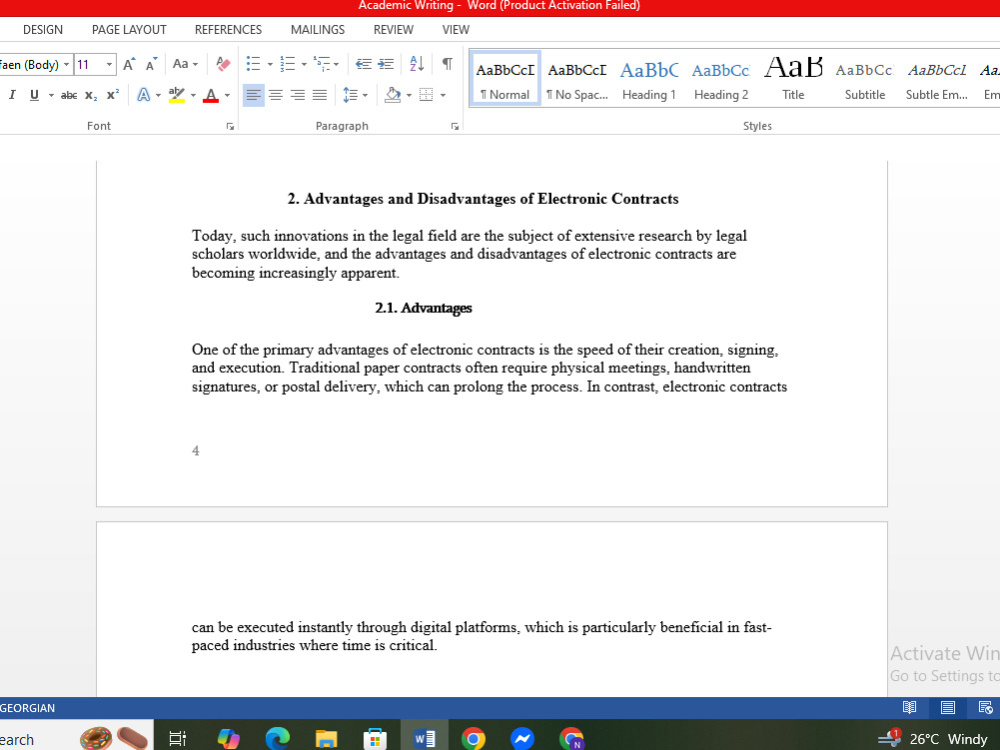
Task: Click the GEORGIAN language indicator
Action: (27, 708)
